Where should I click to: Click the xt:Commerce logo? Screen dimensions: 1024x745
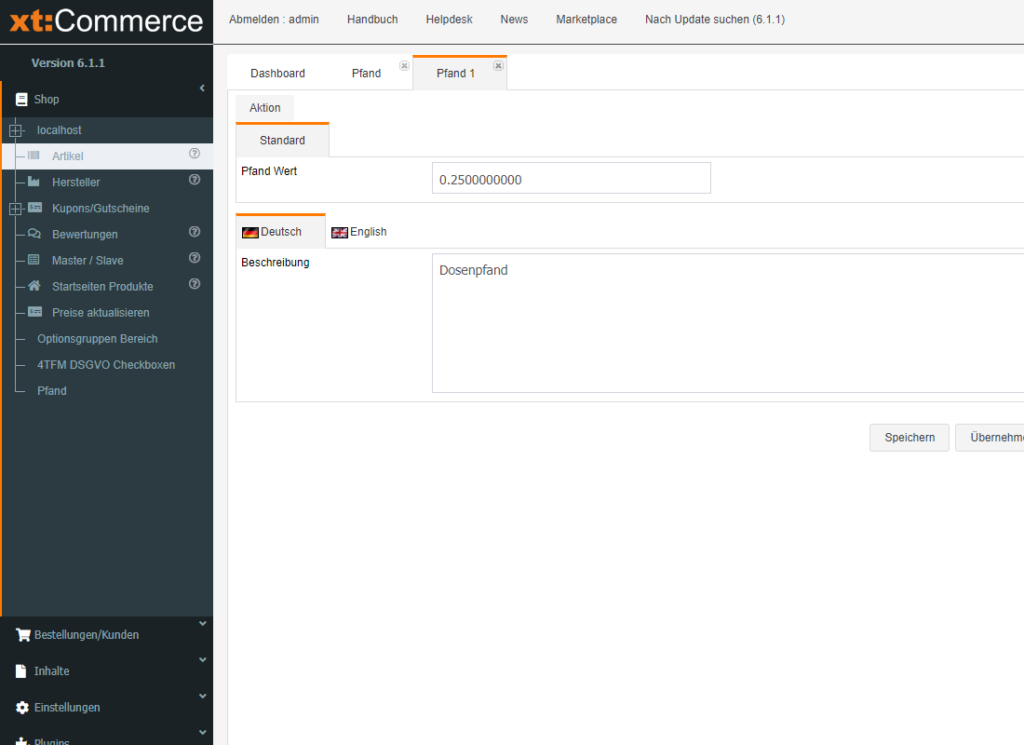(x=106, y=21)
